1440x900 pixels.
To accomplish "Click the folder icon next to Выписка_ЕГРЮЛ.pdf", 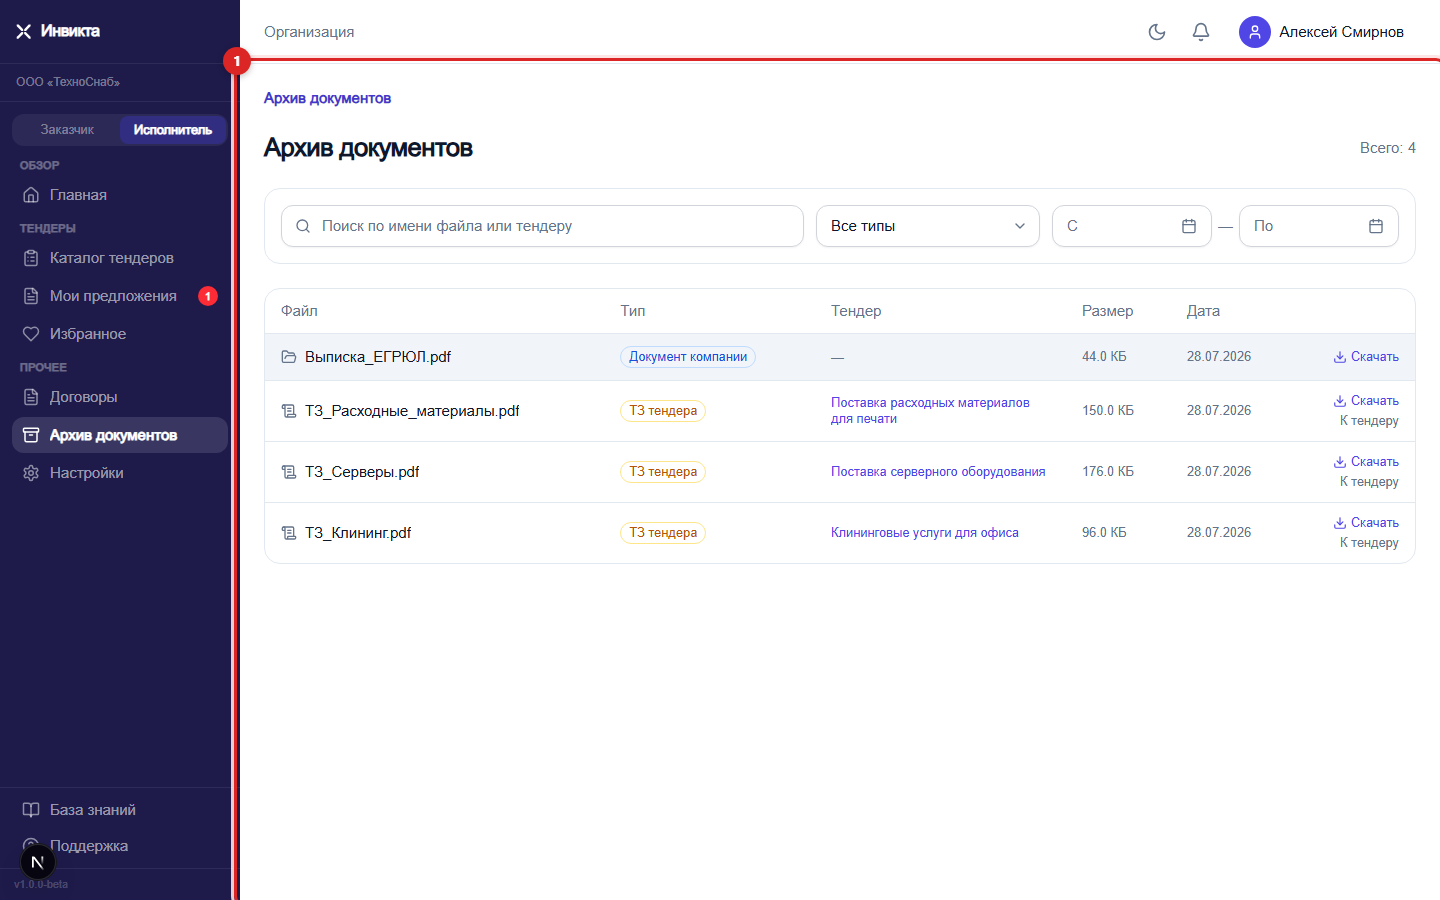I will click(x=289, y=357).
